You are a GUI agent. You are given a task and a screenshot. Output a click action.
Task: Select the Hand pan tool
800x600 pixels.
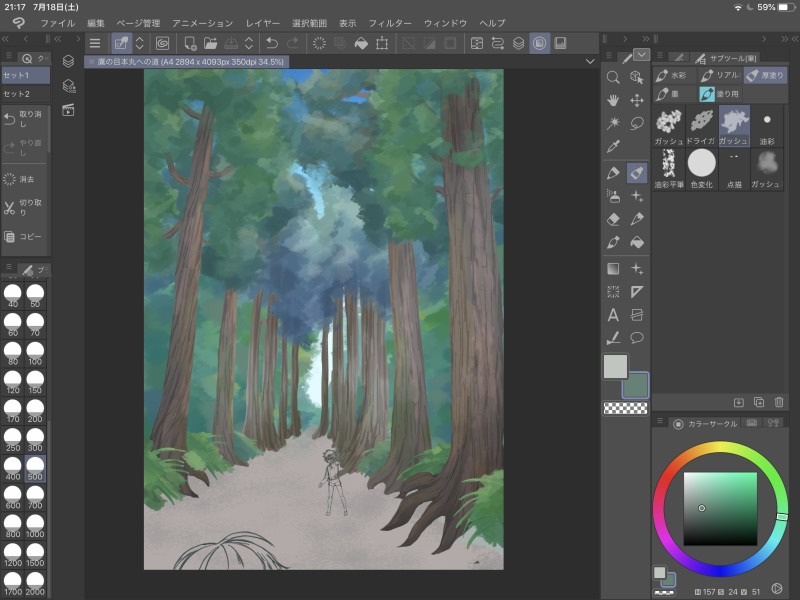point(613,100)
